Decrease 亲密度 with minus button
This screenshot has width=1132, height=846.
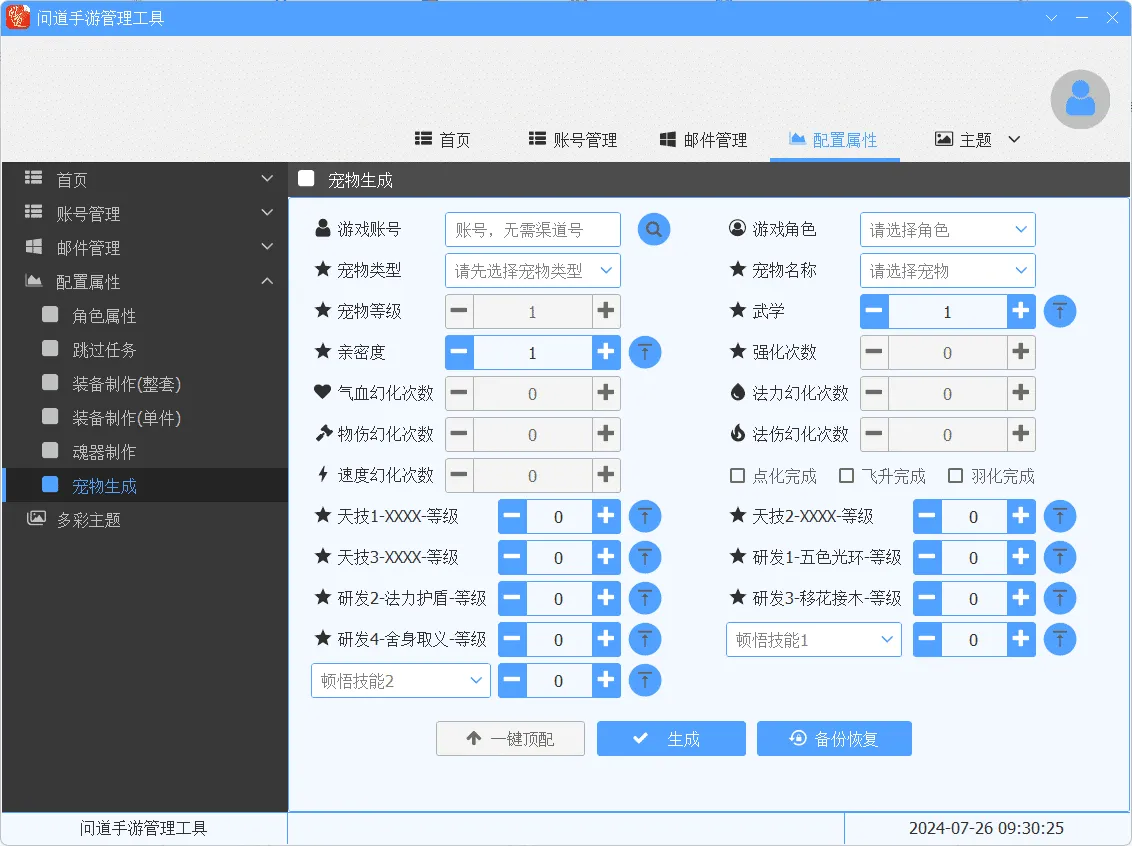point(459,353)
